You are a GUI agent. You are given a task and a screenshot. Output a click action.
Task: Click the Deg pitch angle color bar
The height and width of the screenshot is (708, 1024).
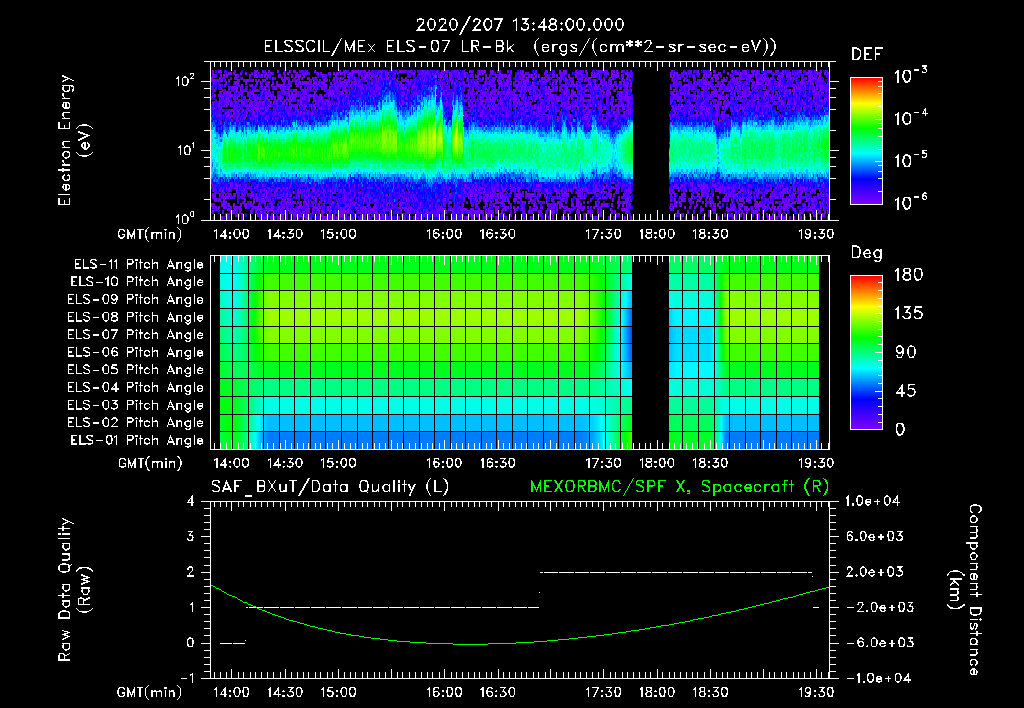pyautogui.click(x=866, y=352)
